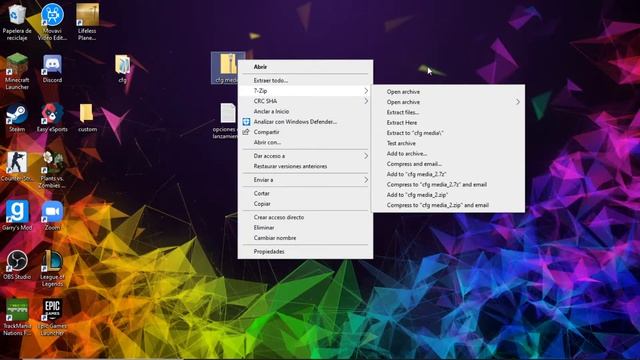
Task: Select the Discord desktop shortcut
Action: [52, 69]
